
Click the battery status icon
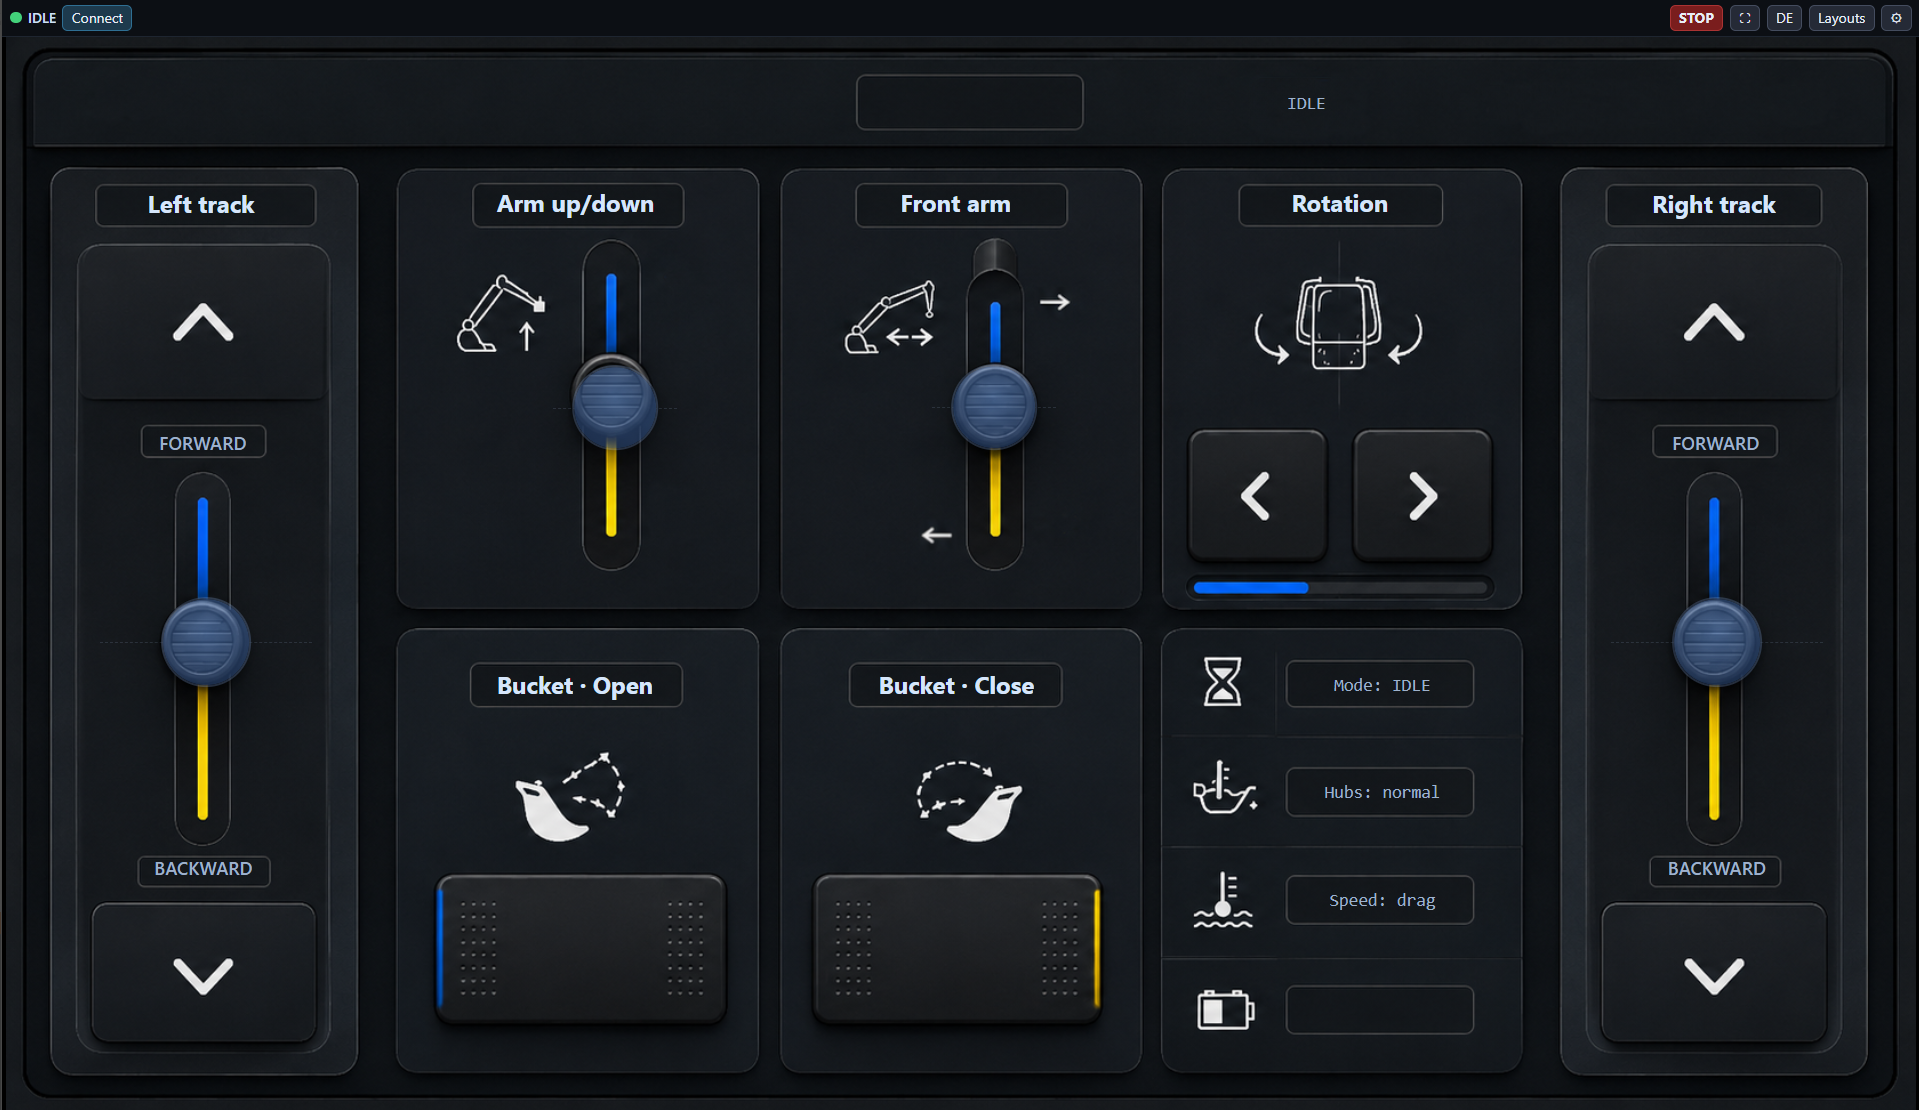[x=1225, y=1010]
